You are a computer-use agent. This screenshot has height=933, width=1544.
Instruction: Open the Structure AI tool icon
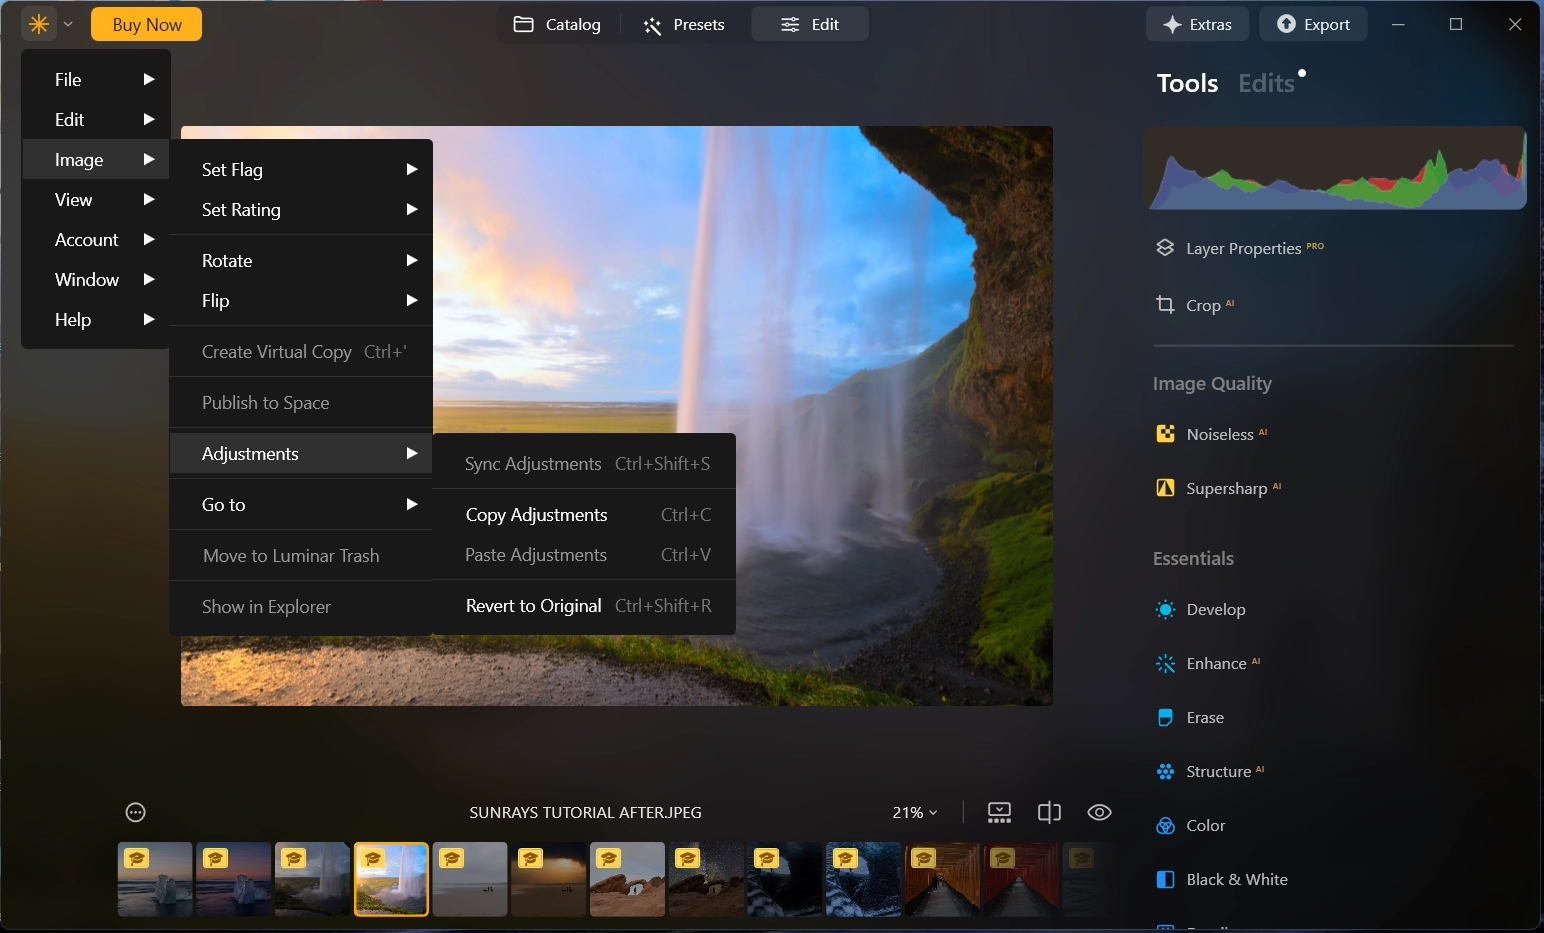point(1165,772)
